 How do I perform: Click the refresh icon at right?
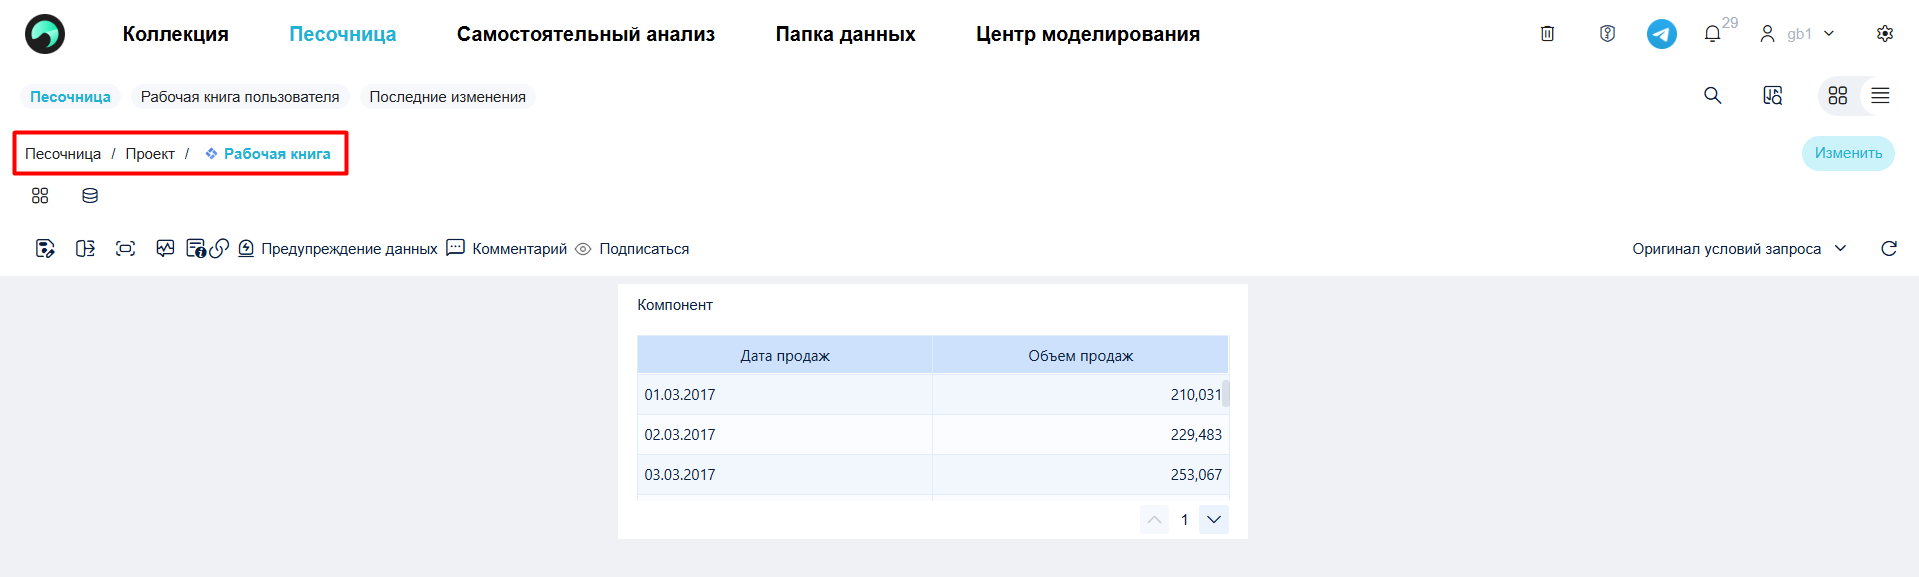(x=1889, y=249)
